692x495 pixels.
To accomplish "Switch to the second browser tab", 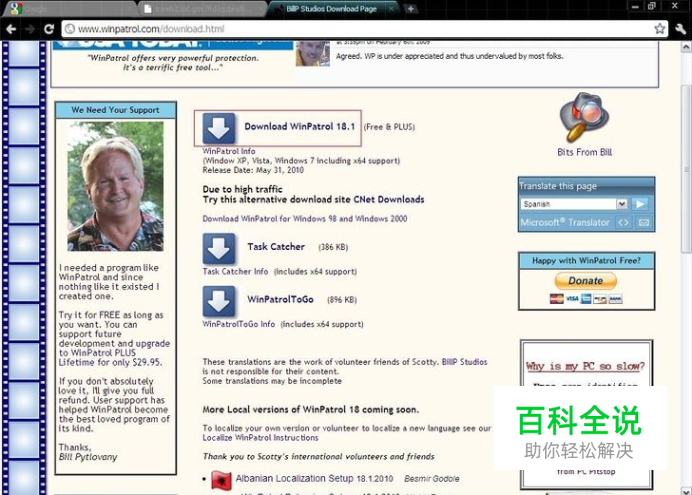I will 203,9.
